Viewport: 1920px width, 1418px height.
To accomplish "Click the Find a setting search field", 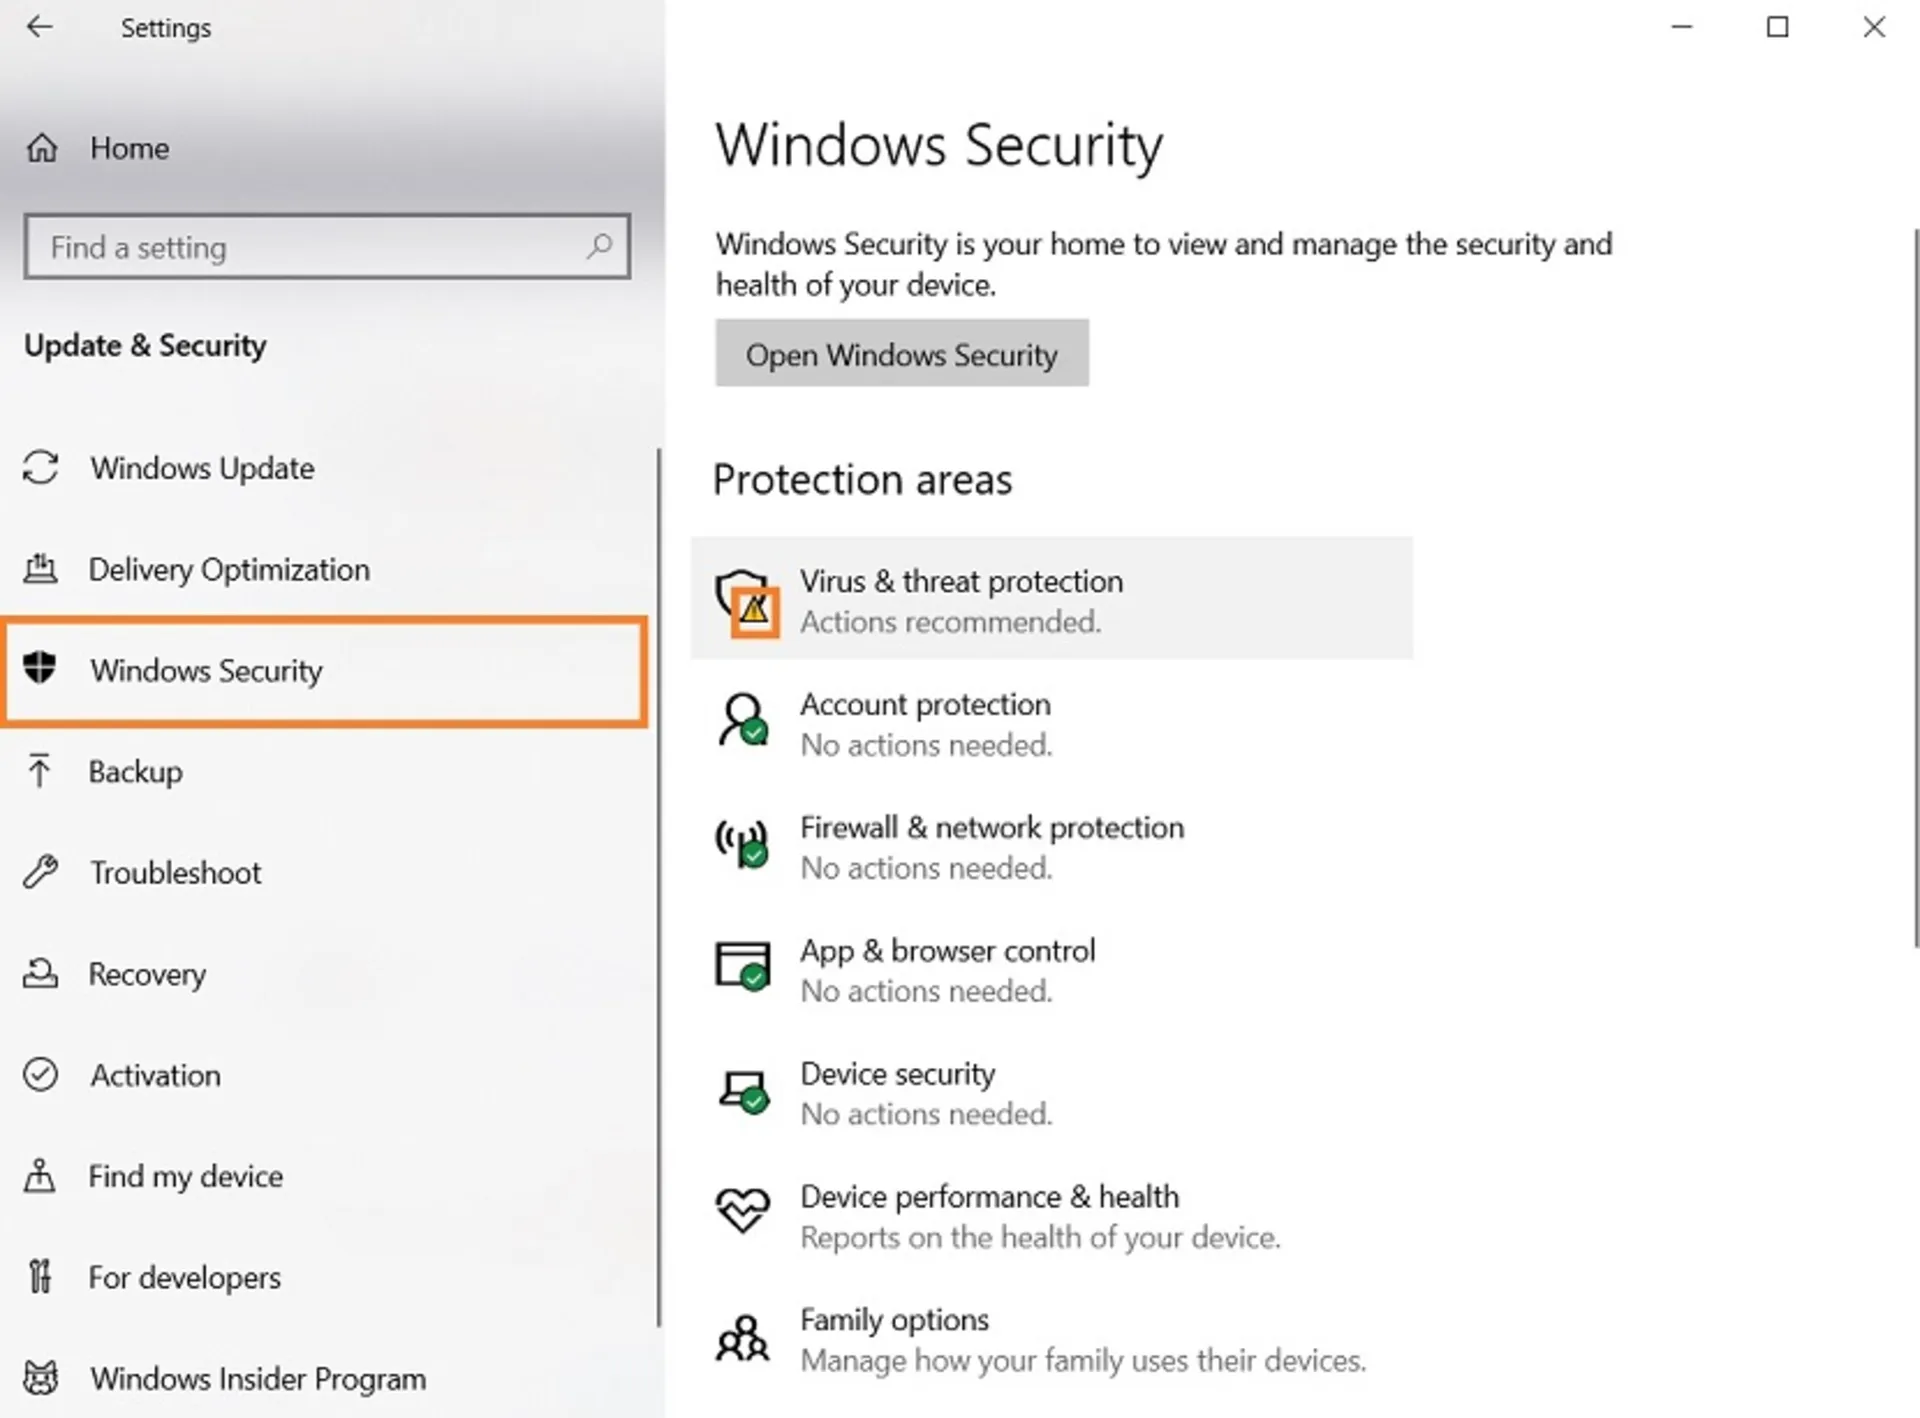I will point(327,246).
